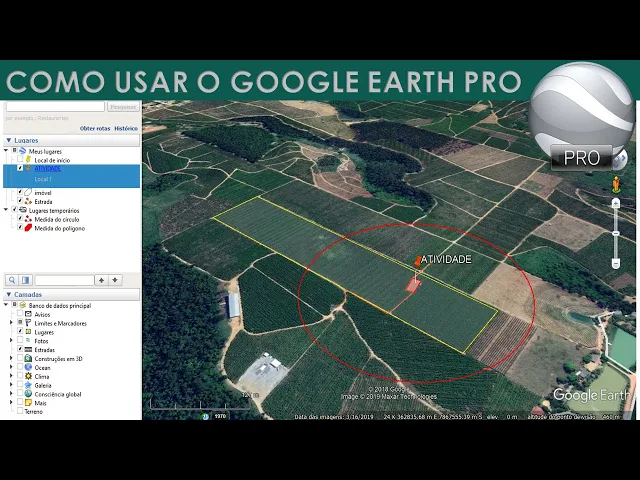640x480 pixels.
Task: Uncheck the imóvel checkbox
Action: 20,192
